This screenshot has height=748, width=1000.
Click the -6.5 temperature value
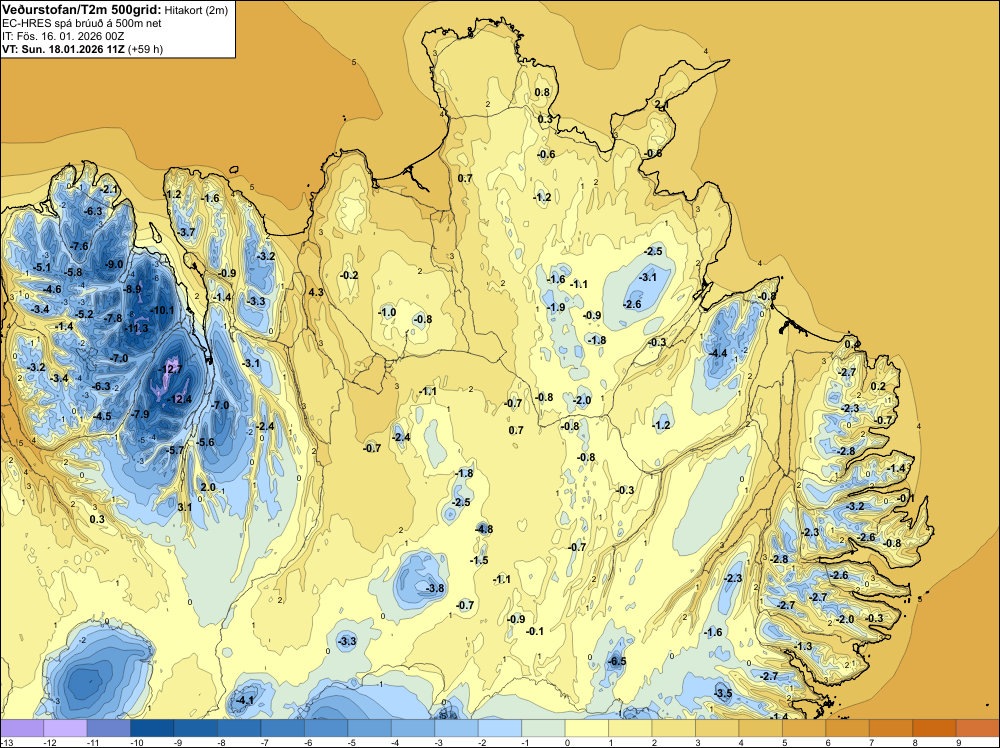pyautogui.click(x=617, y=661)
